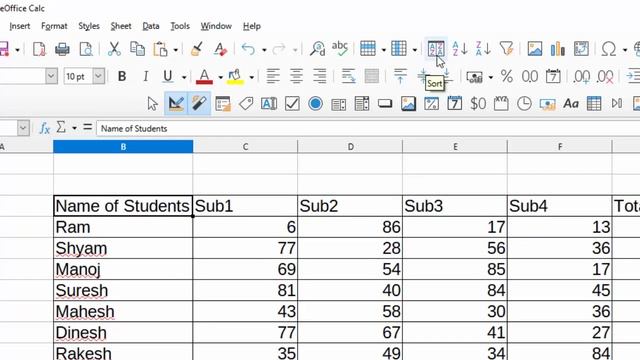Click formula bar input line
Viewport: 640px width, 360px height.
pyautogui.click(x=368, y=128)
